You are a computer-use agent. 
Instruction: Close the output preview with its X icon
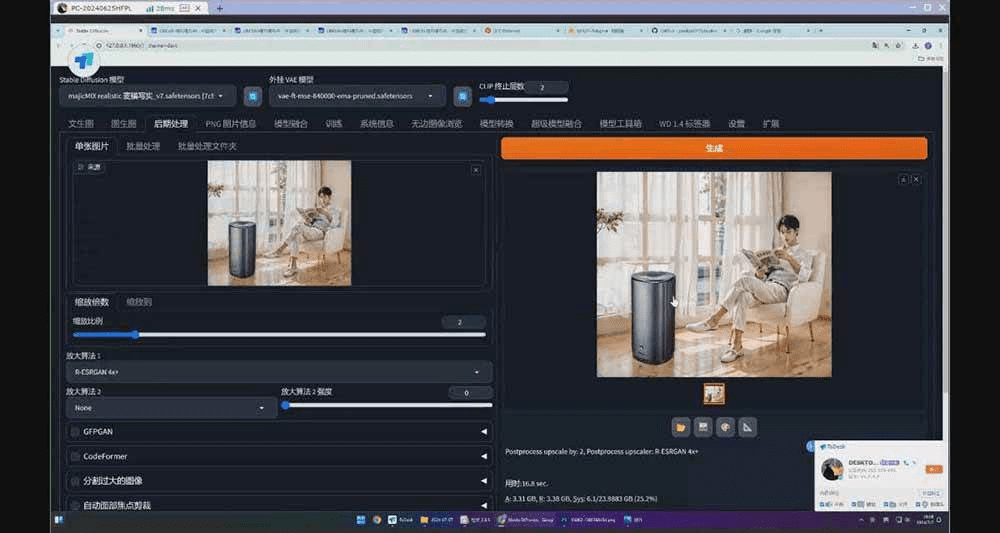coord(916,179)
